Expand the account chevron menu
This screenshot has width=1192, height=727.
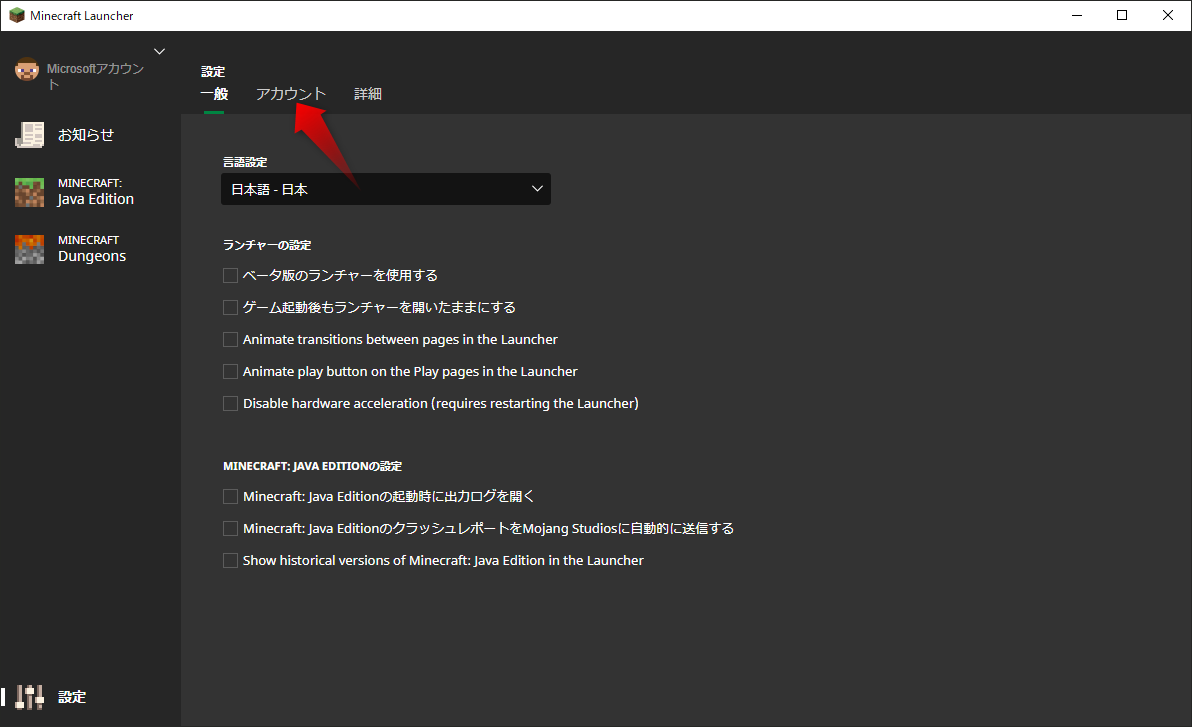pyautogui.click(x=159, y=51)
